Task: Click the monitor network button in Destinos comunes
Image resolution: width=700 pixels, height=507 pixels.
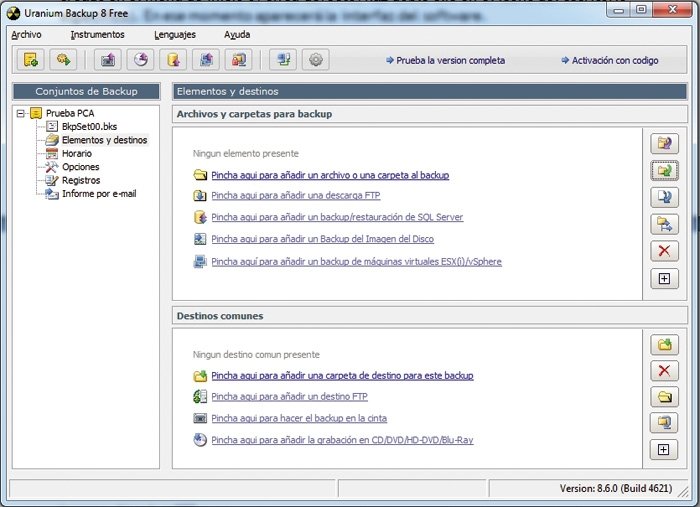Action: click(x=664, y=423)
